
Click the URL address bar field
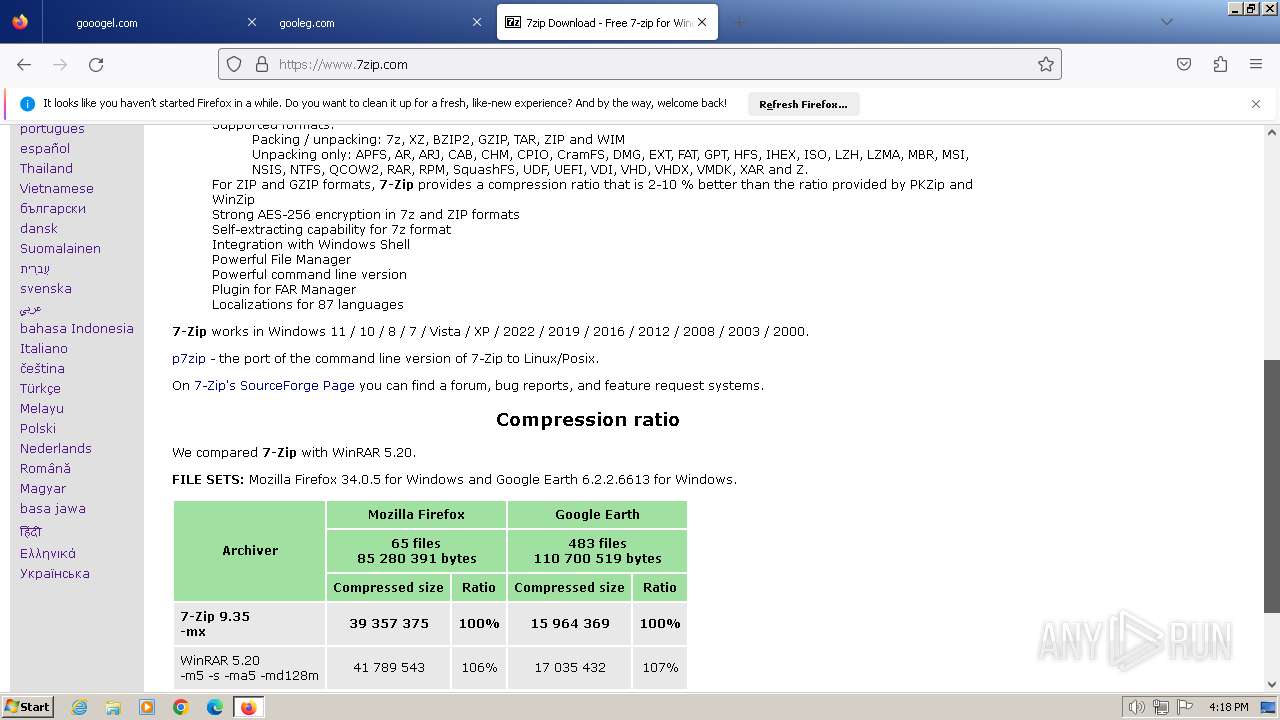pyautogui.click(x=640, y=64)
